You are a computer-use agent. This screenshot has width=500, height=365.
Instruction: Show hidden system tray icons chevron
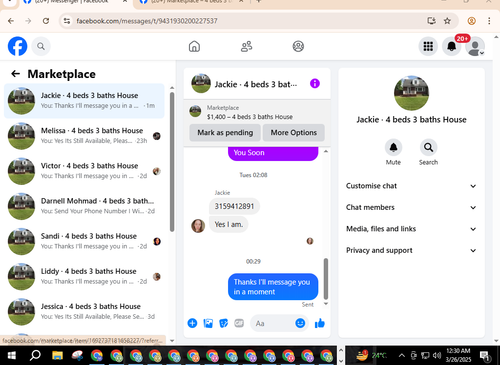tap(402, 355)
